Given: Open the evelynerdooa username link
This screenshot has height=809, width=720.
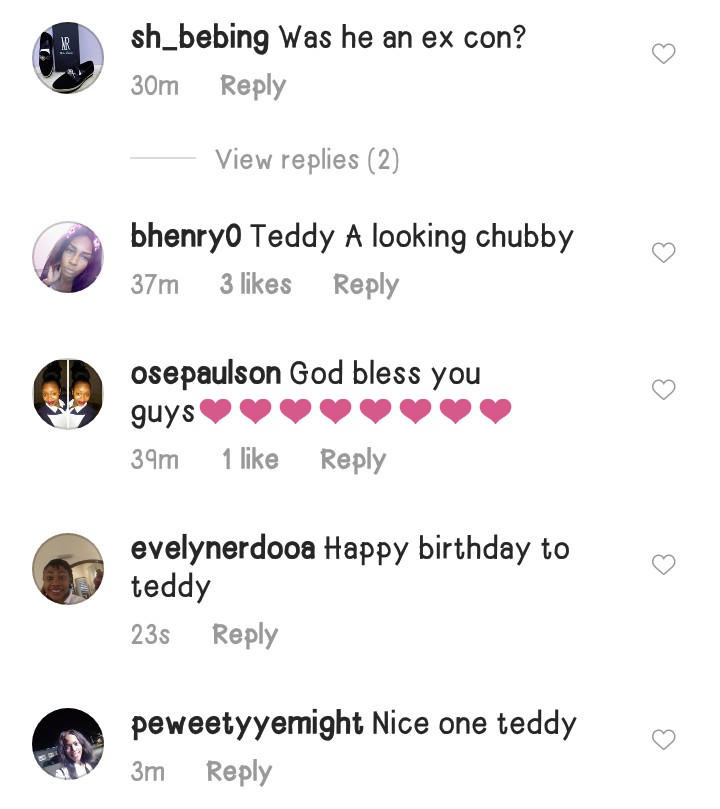Looking at the screenshot, I should 223,549.
